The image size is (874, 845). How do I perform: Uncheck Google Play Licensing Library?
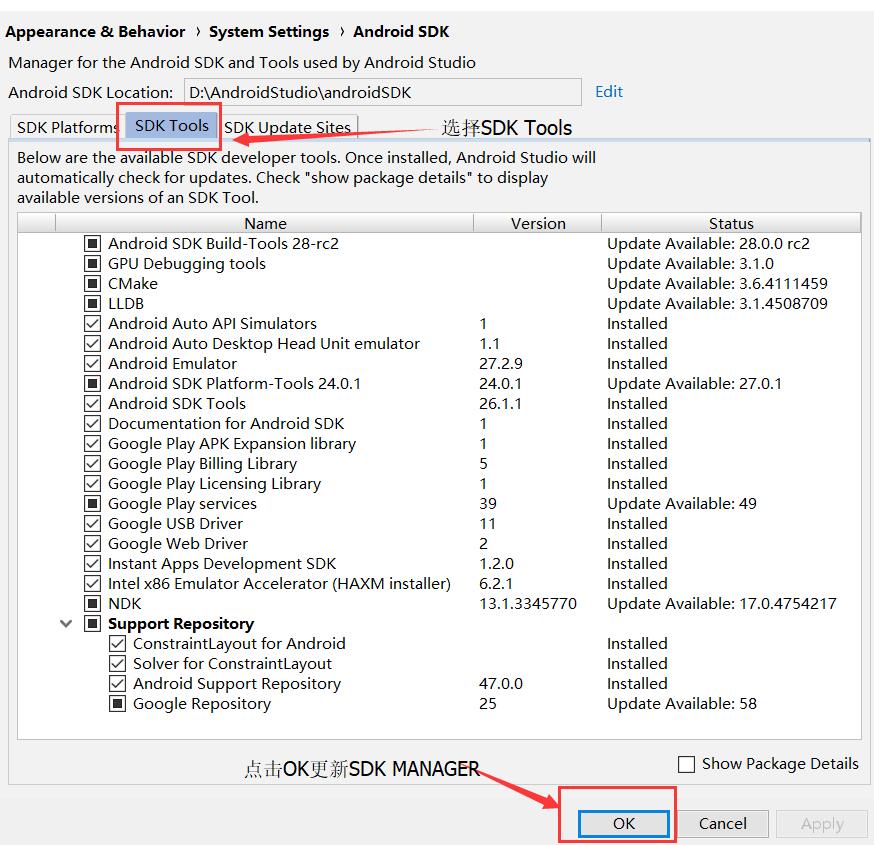(x=93, y=484)
